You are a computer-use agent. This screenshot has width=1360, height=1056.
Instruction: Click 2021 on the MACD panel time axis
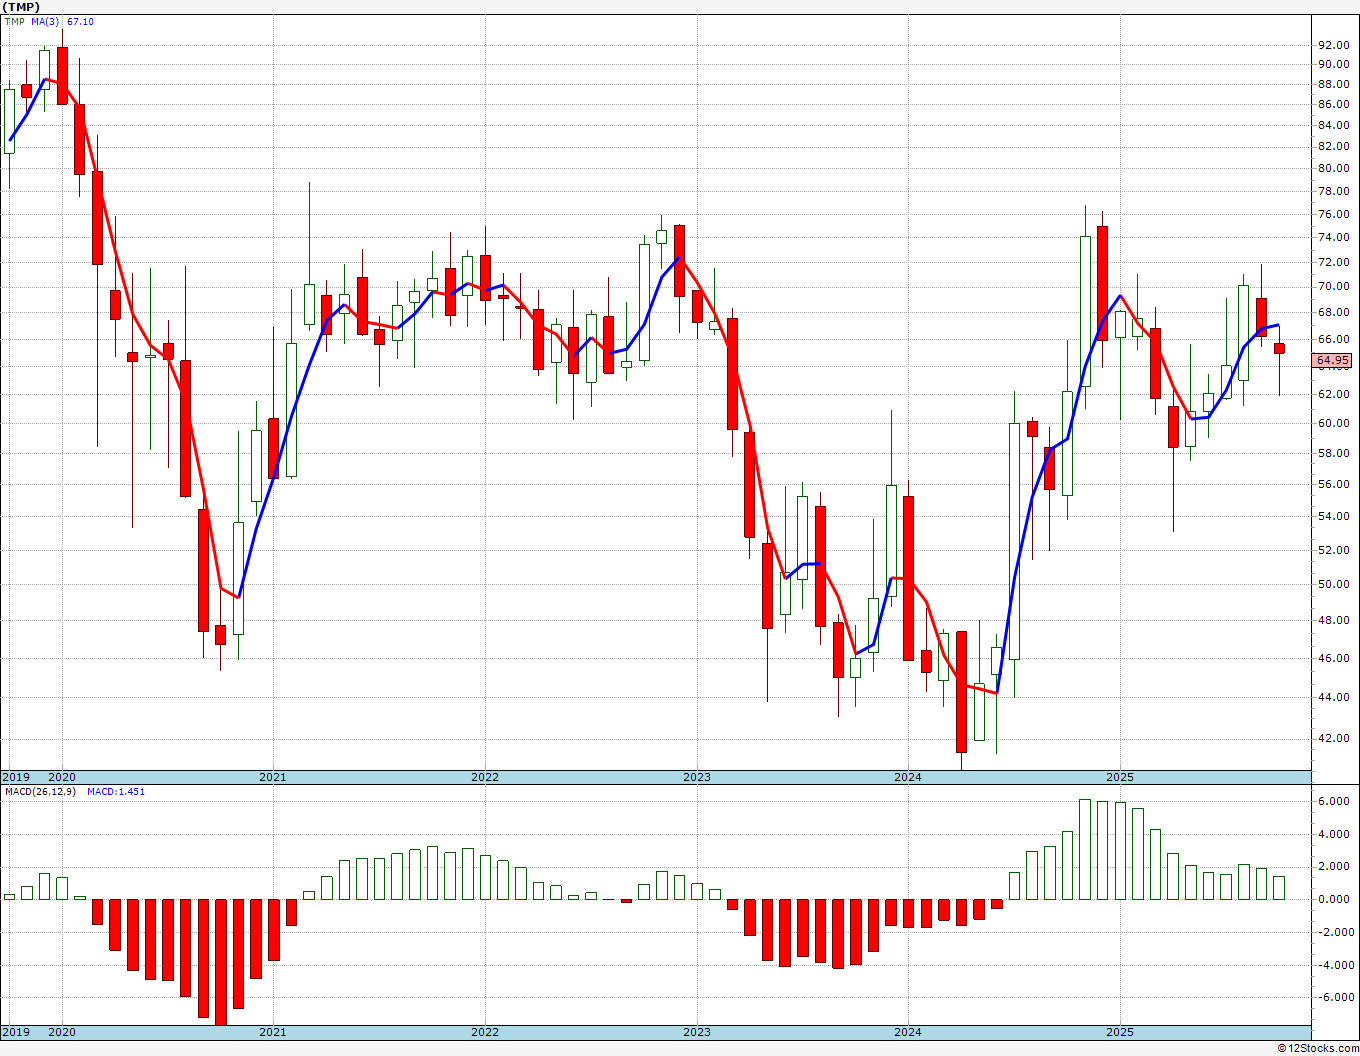point(273,1032)
